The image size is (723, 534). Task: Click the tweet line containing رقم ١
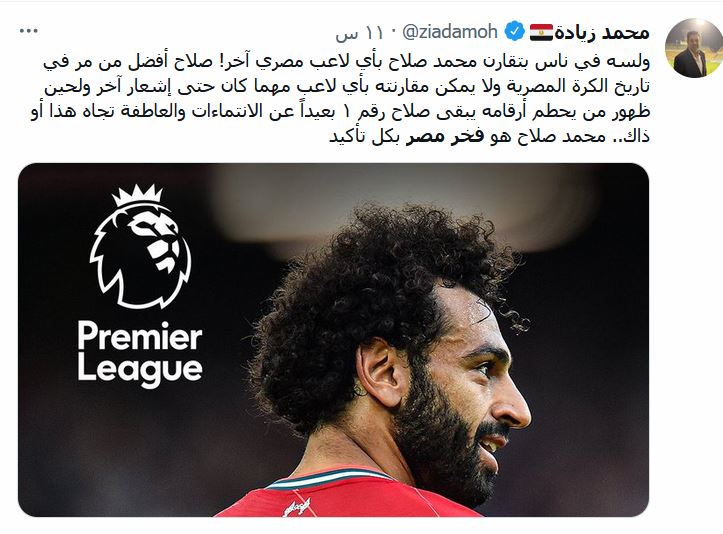(340, 112)
